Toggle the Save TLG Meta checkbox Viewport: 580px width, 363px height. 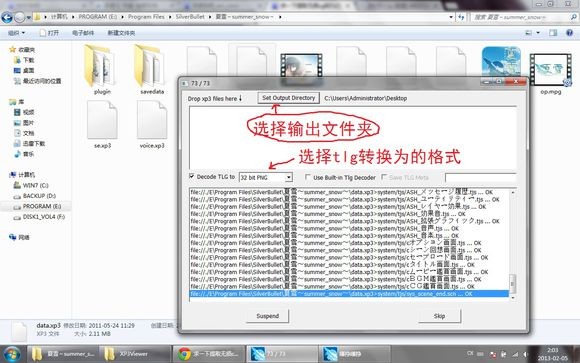pyautogui.click(x=384, y=177)
